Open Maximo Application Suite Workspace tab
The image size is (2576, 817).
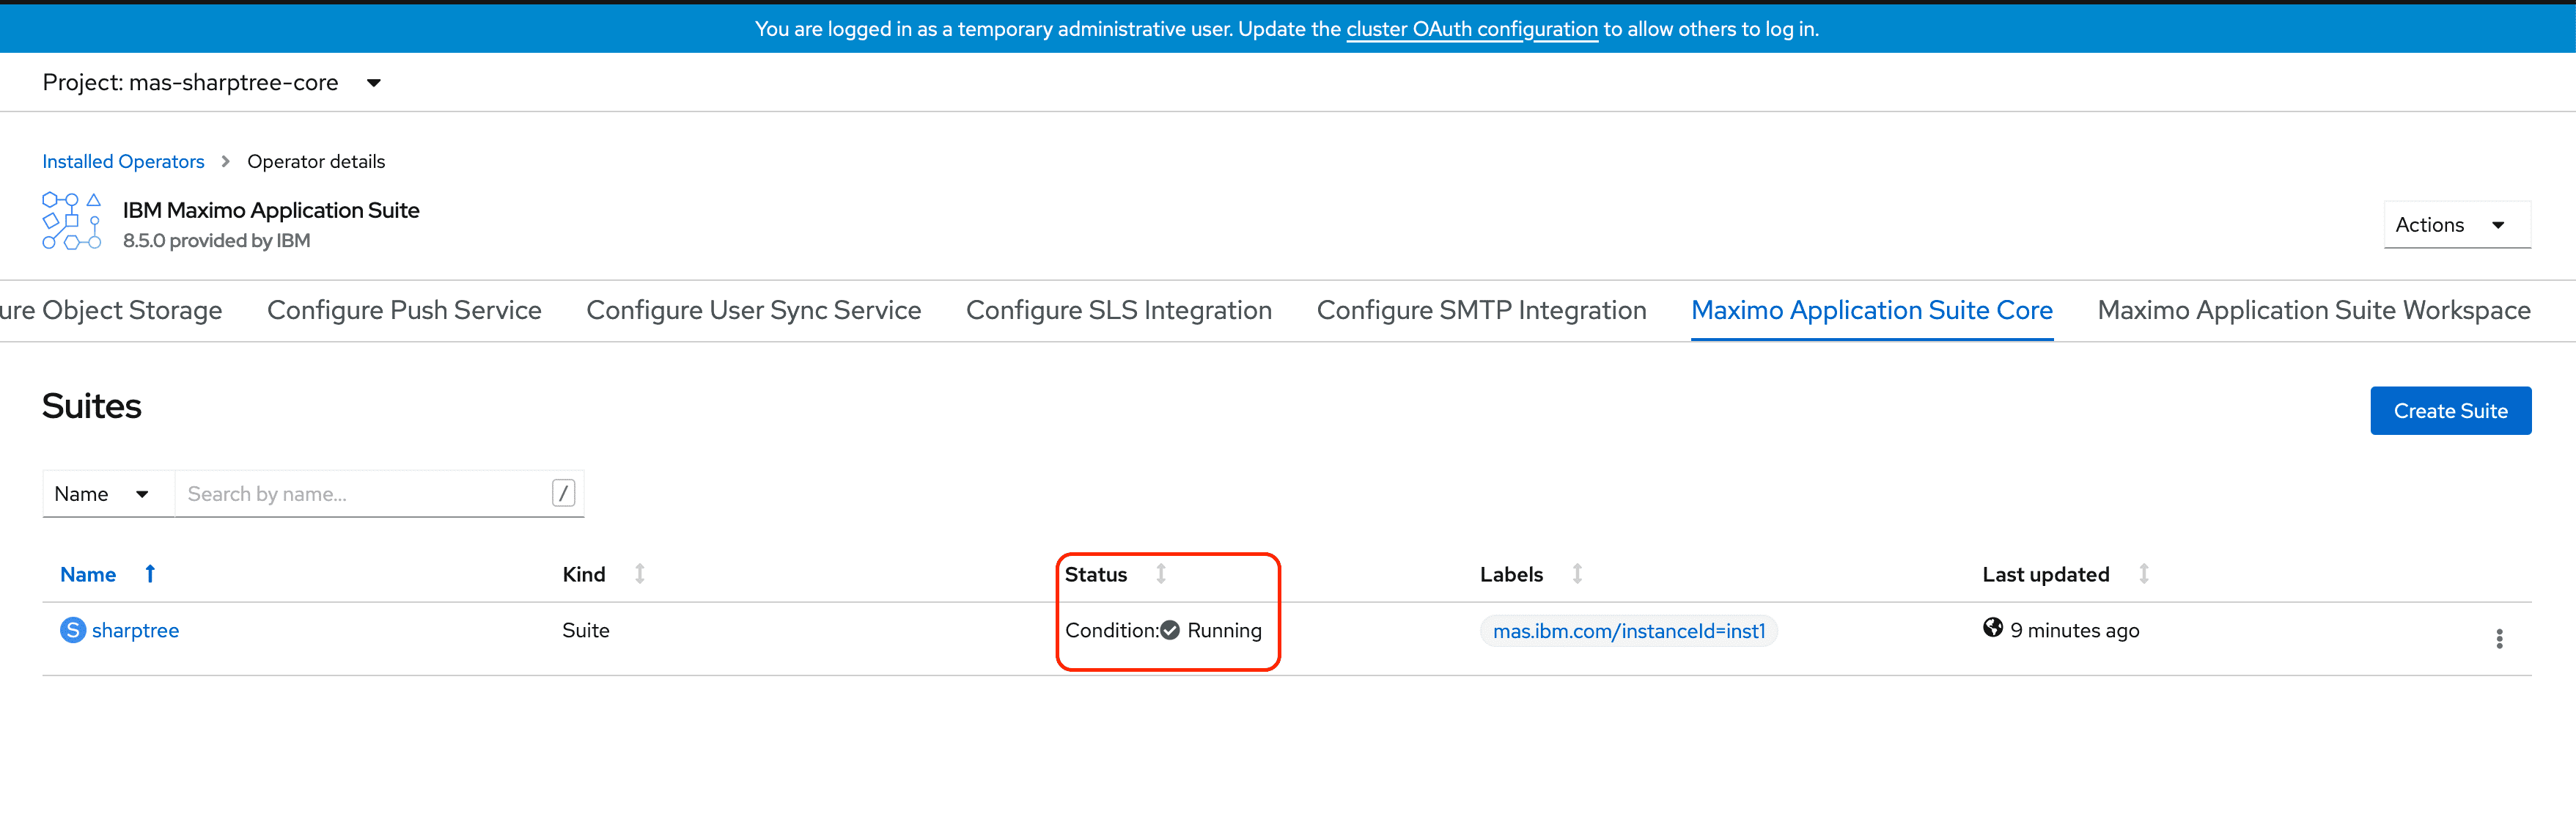(2314, 310)
